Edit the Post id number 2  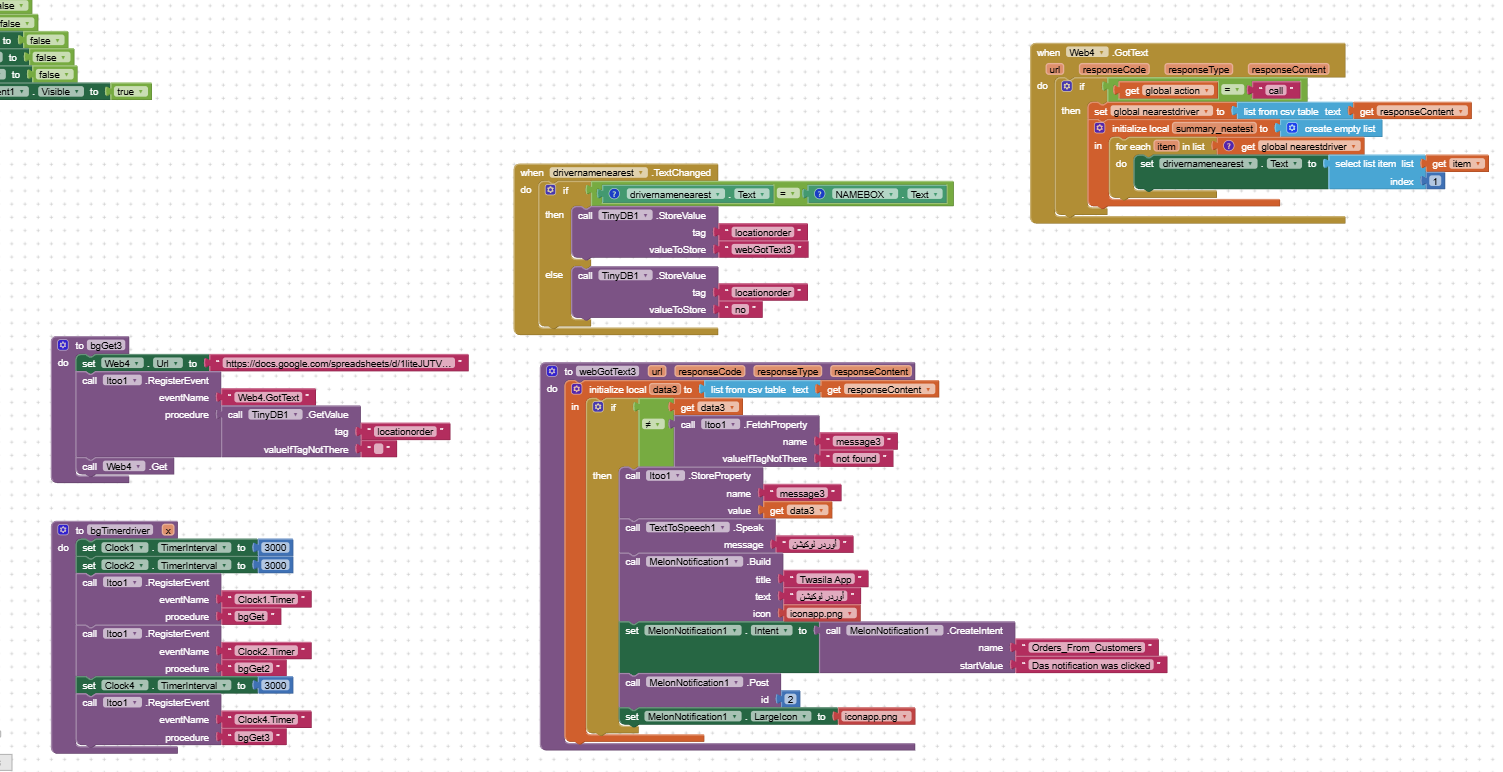point(791,700)
